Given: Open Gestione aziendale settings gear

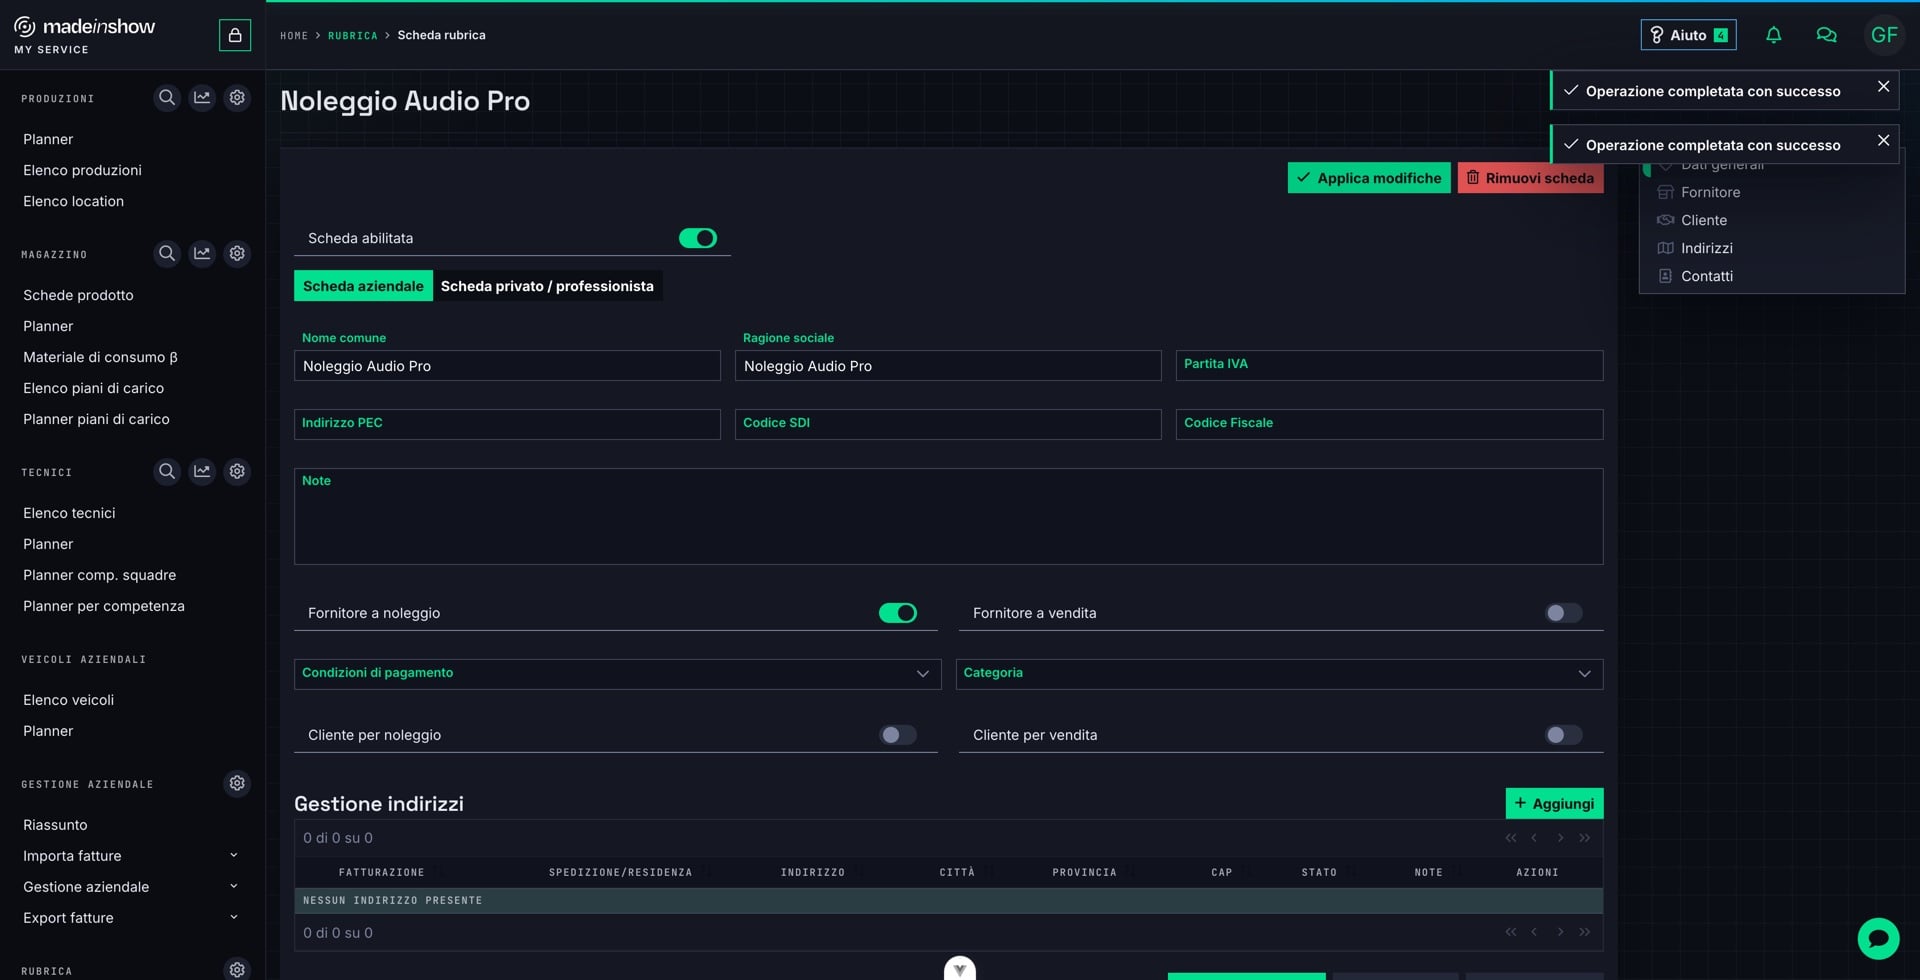Looking at the screenshot, I should [x=237, y=784].
